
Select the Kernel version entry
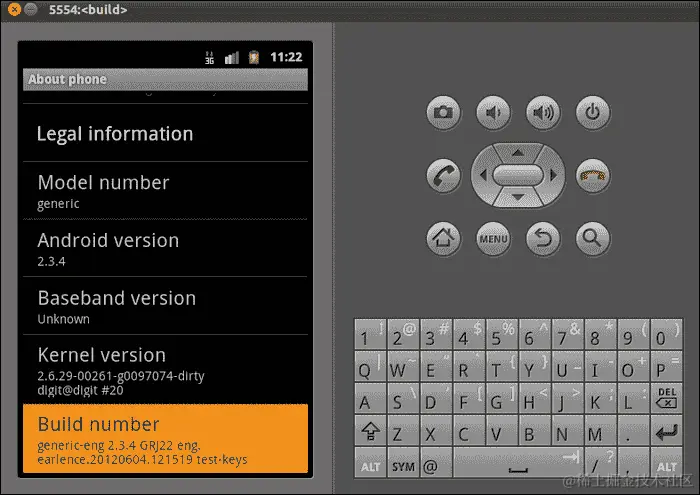[165, 370]
